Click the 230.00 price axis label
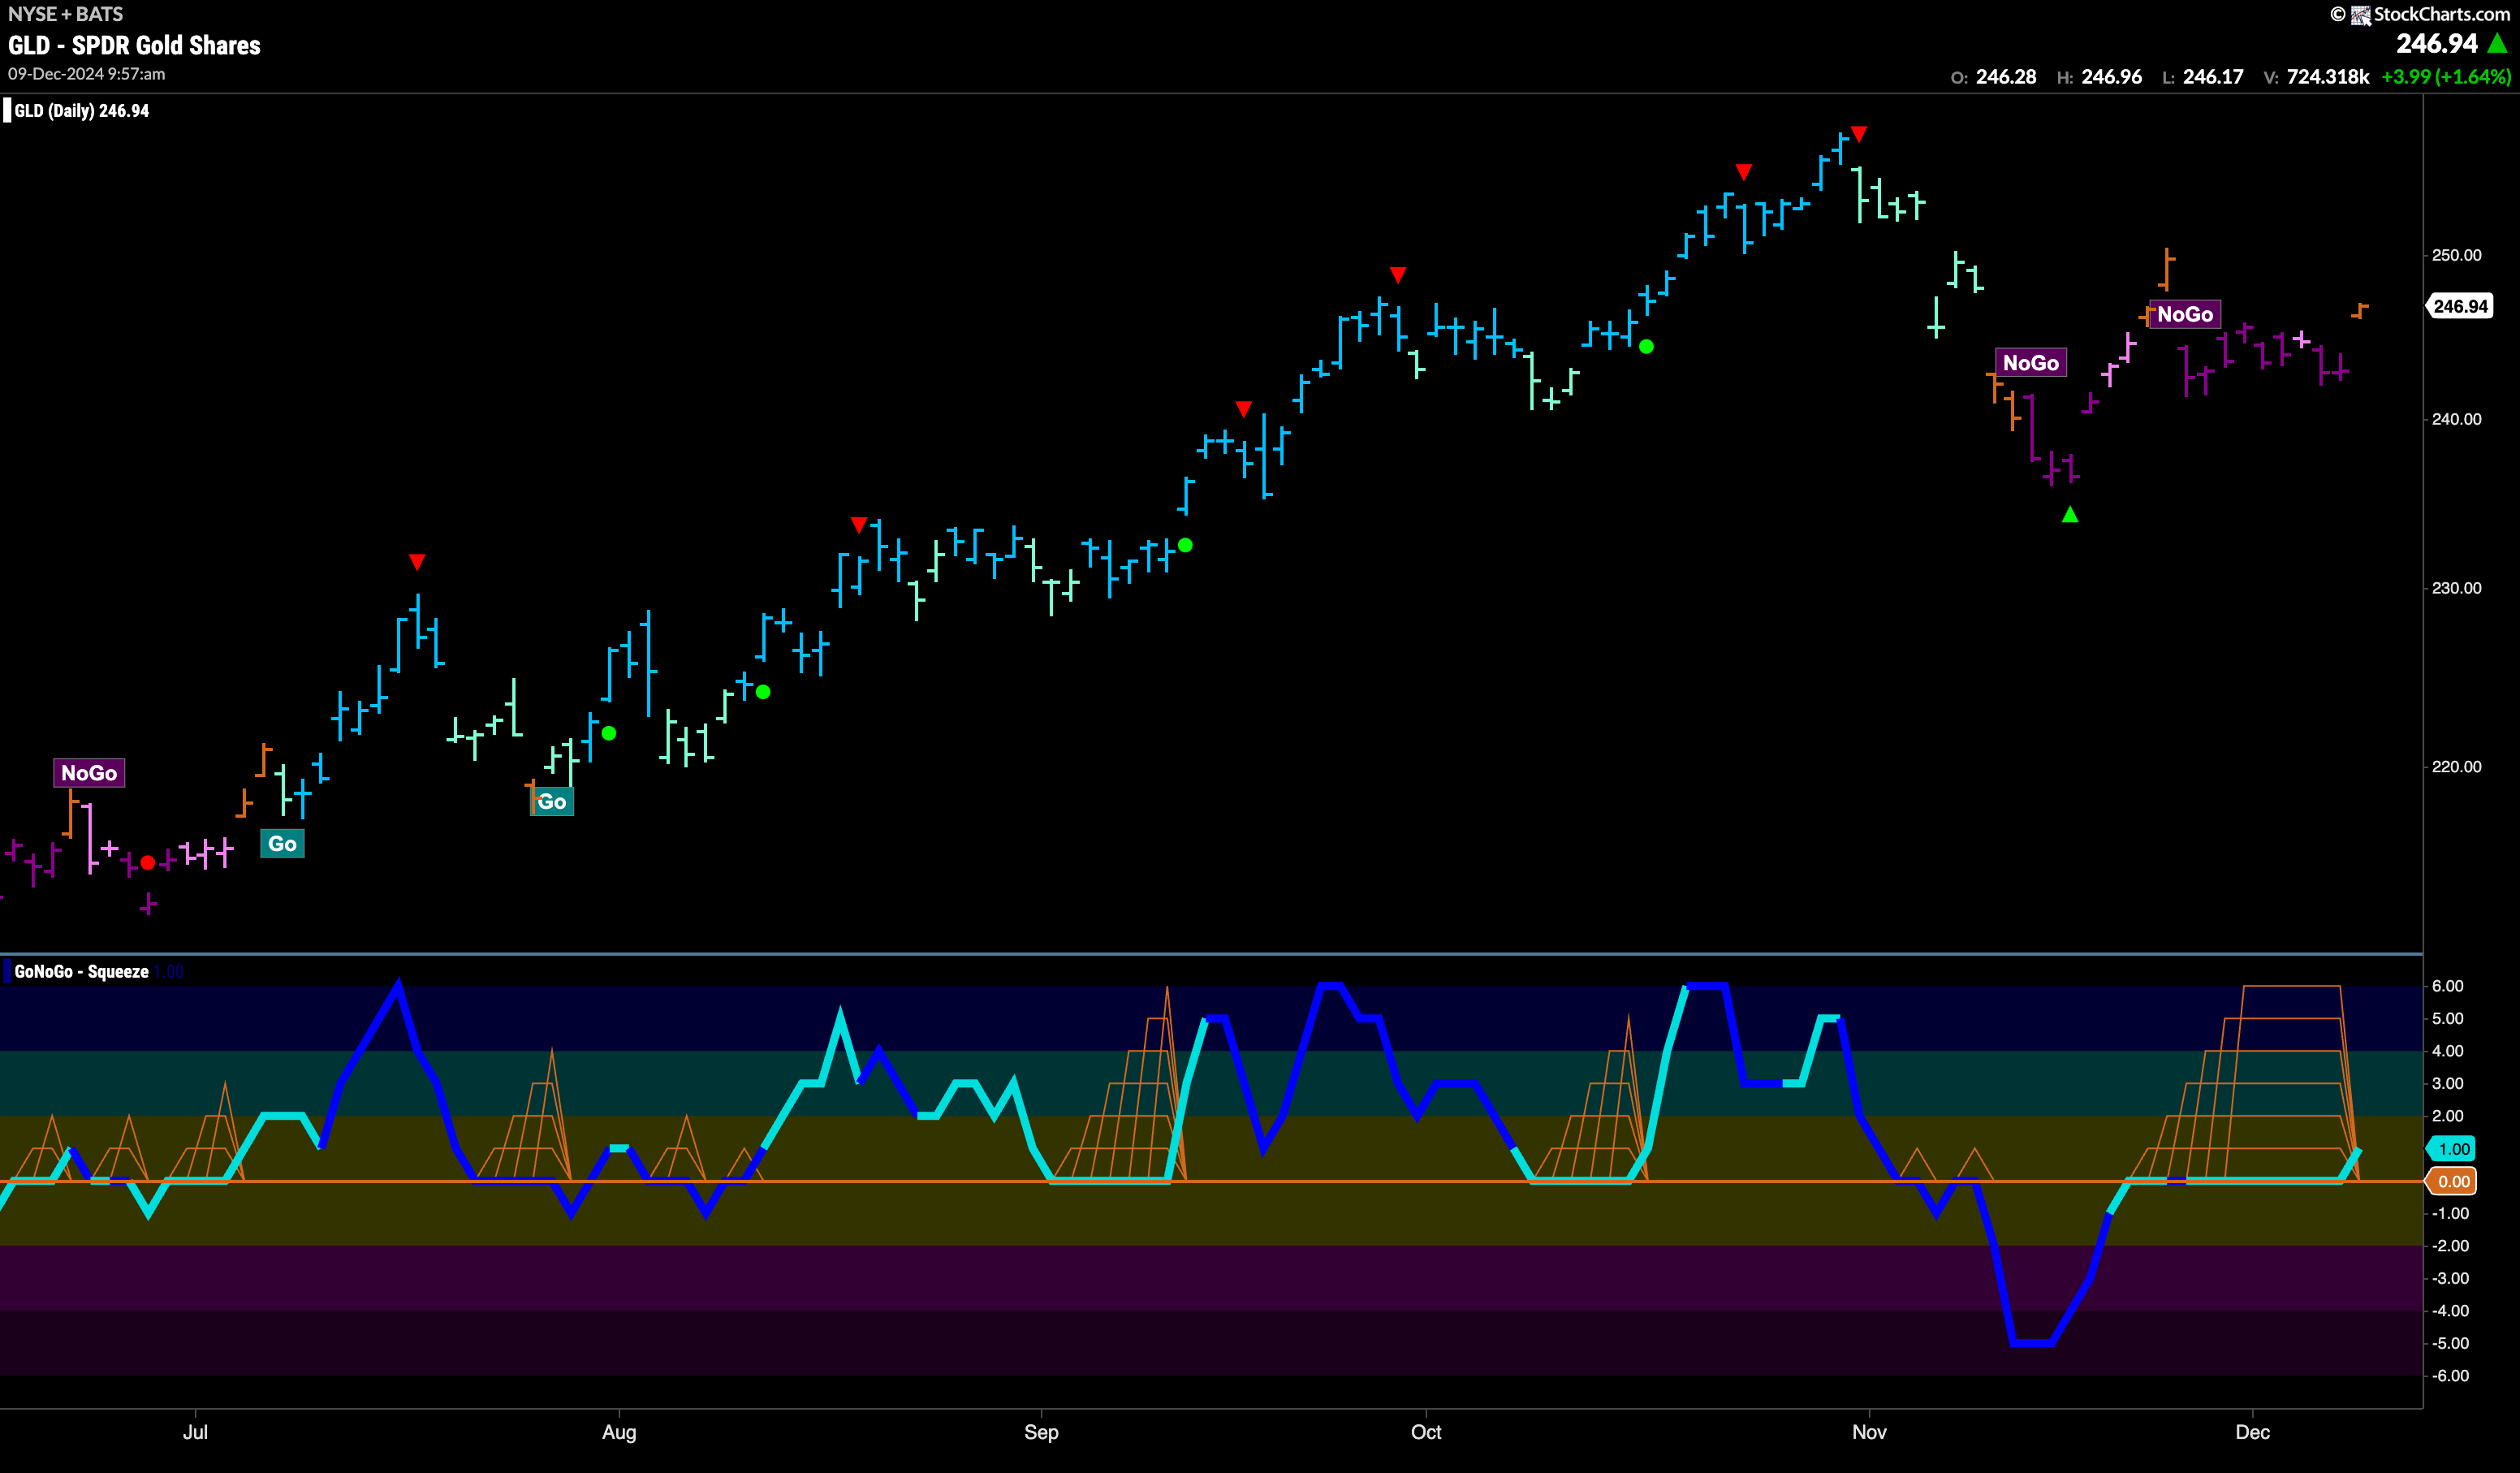 [2456, 588]
